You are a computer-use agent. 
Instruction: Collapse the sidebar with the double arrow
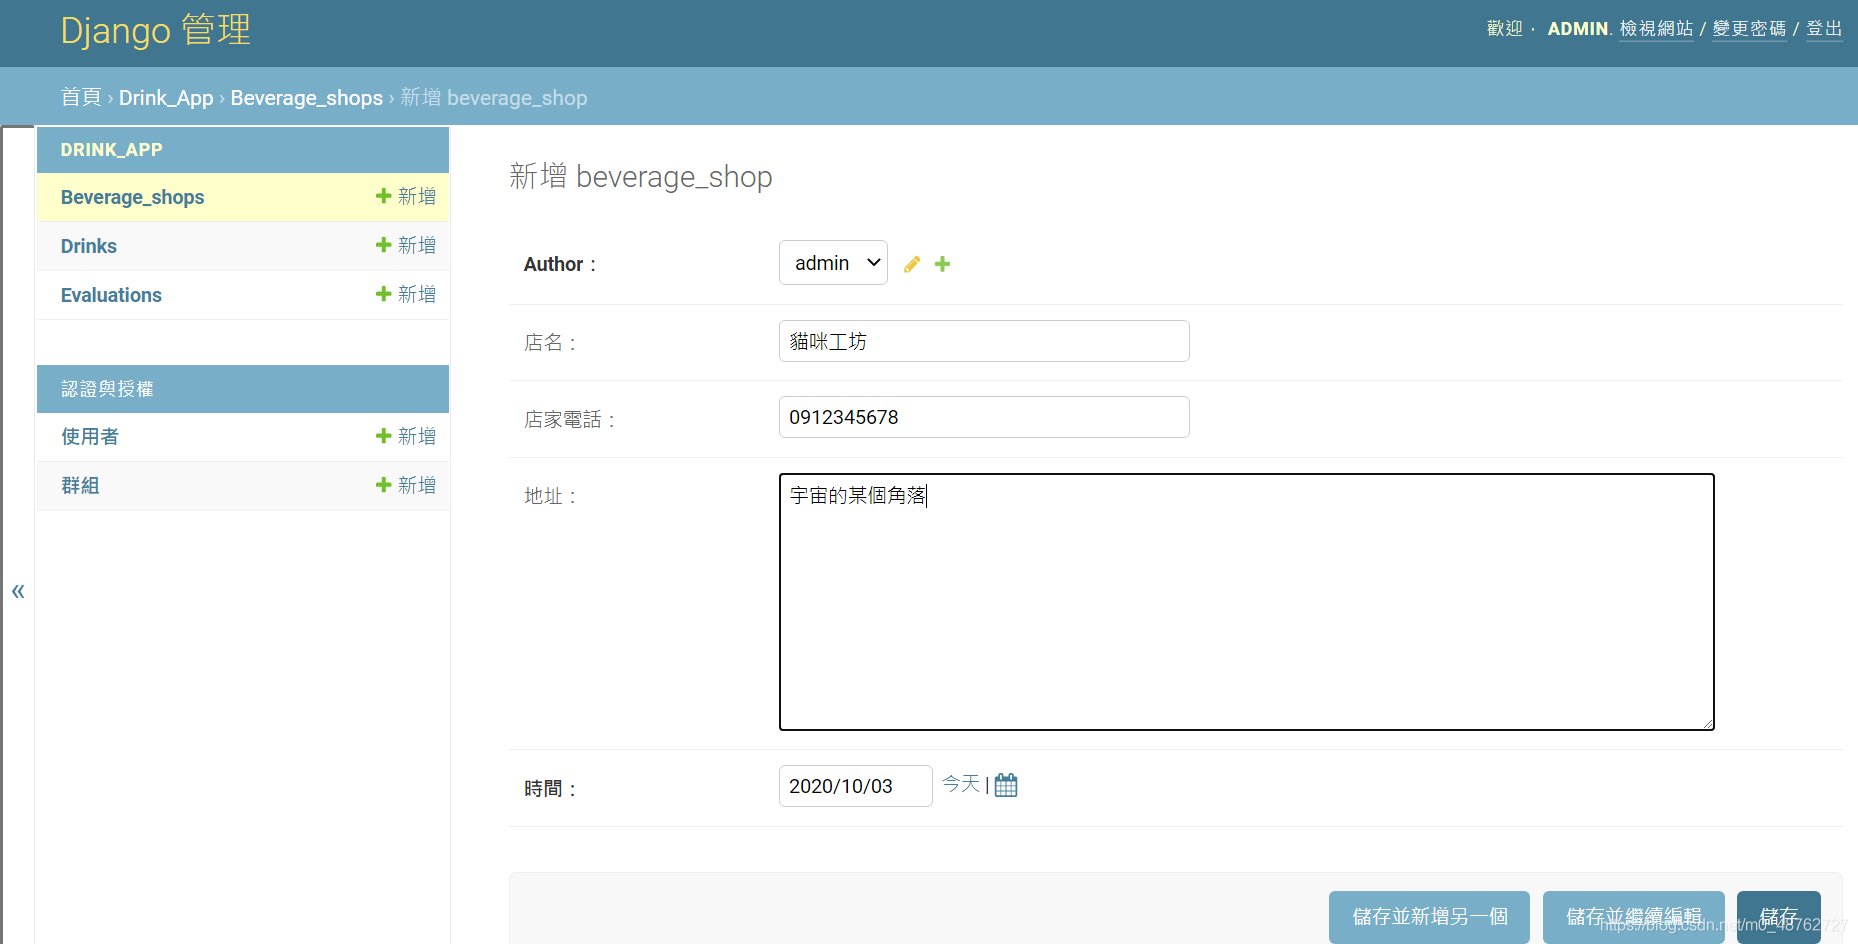18,591
